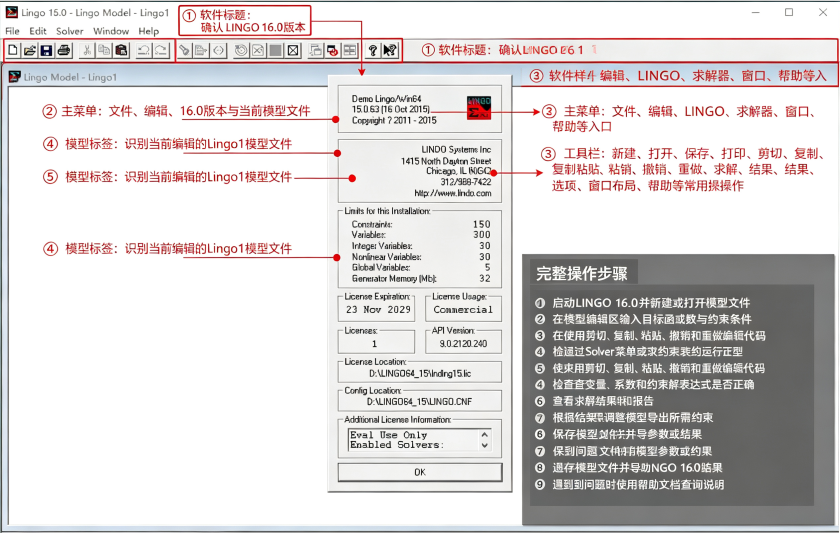
Task: Open the Solver menu
Action: [70, 31]
